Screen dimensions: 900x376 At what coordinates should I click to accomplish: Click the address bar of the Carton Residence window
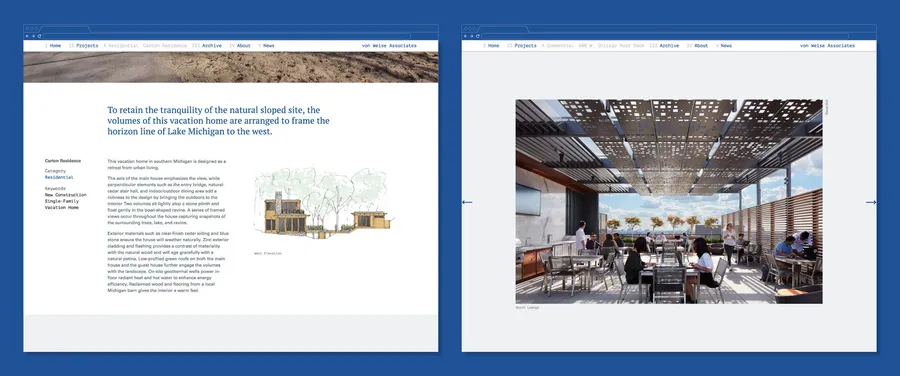[227, 36]
